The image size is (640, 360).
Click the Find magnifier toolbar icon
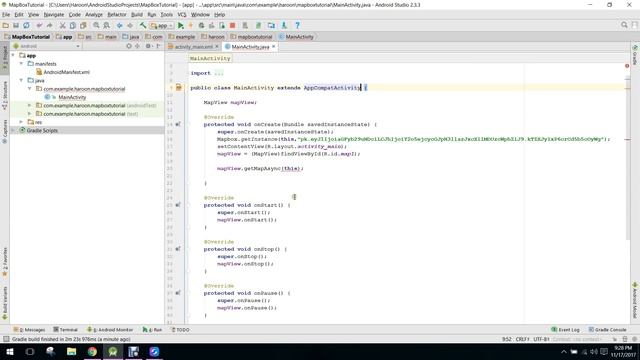[96, 25]
